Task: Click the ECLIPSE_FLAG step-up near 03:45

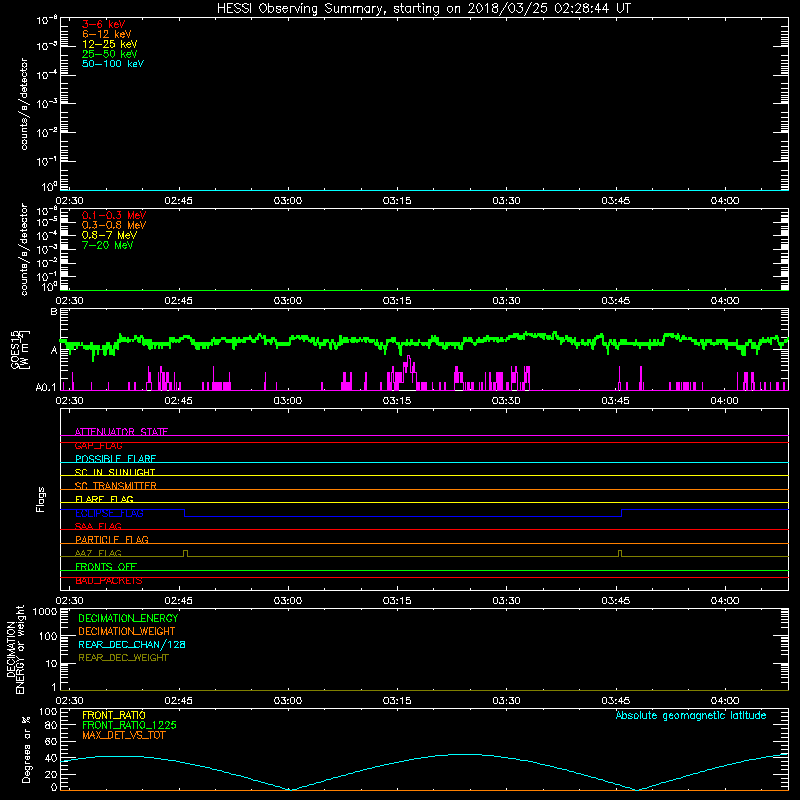Action: point(621,513)
